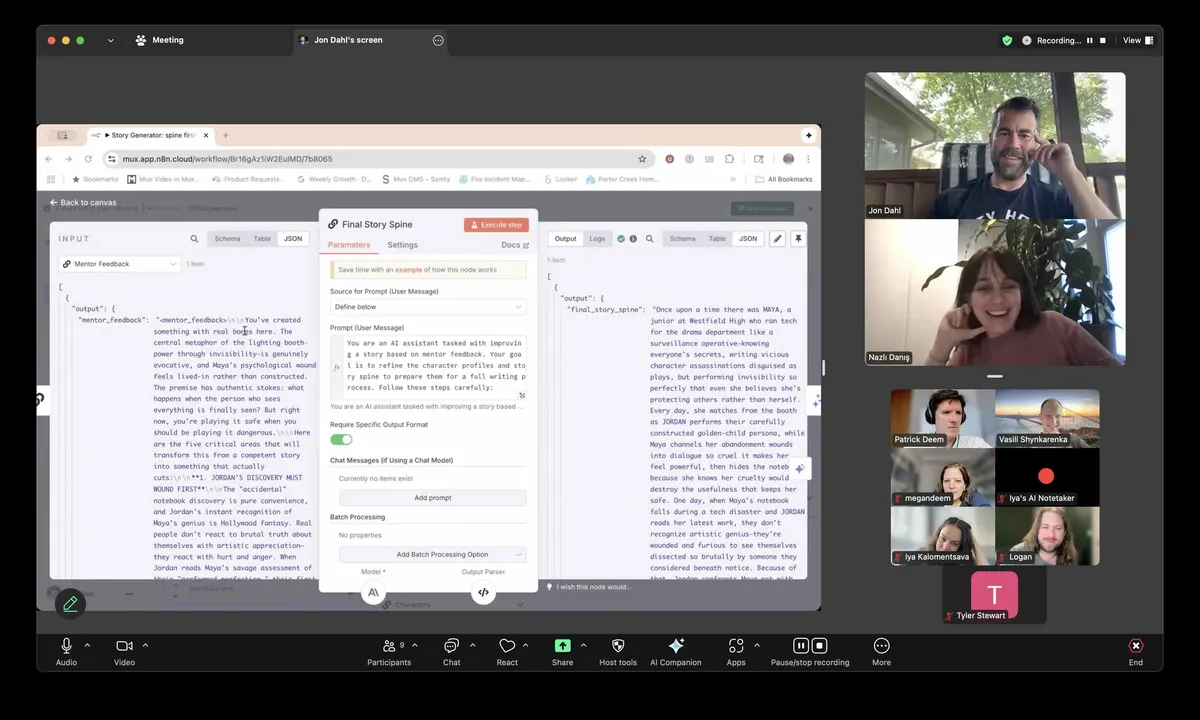Expand the Source for Prompt dropdown

pyautogui.click(x=428, y=307)
